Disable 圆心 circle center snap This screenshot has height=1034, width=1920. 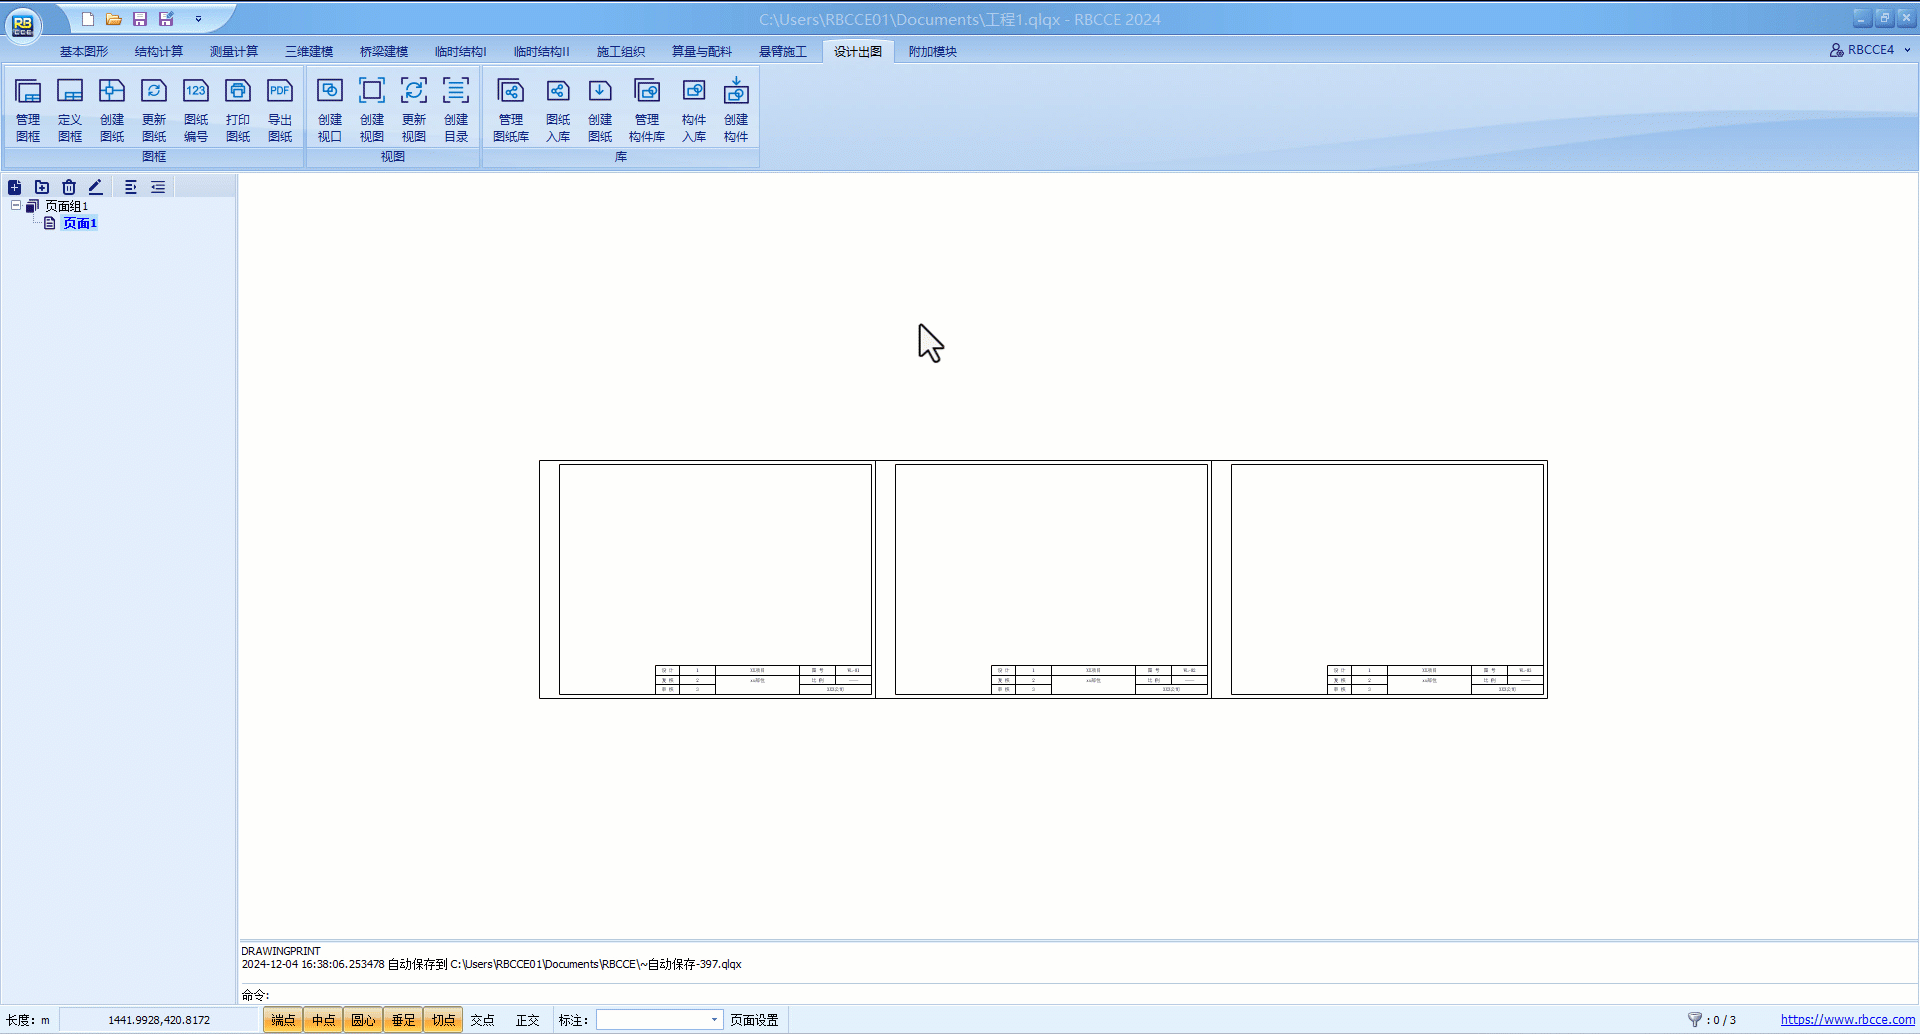point(363,1020)
